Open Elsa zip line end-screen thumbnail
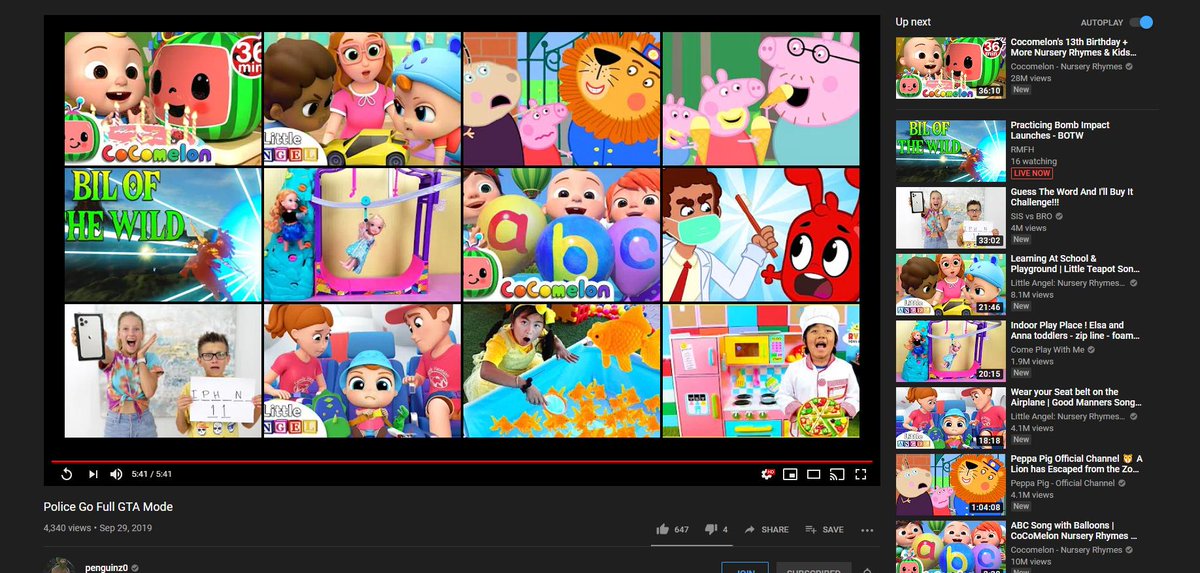The height and width of the screenshot is (573, 1200). [x=361, y=234]
